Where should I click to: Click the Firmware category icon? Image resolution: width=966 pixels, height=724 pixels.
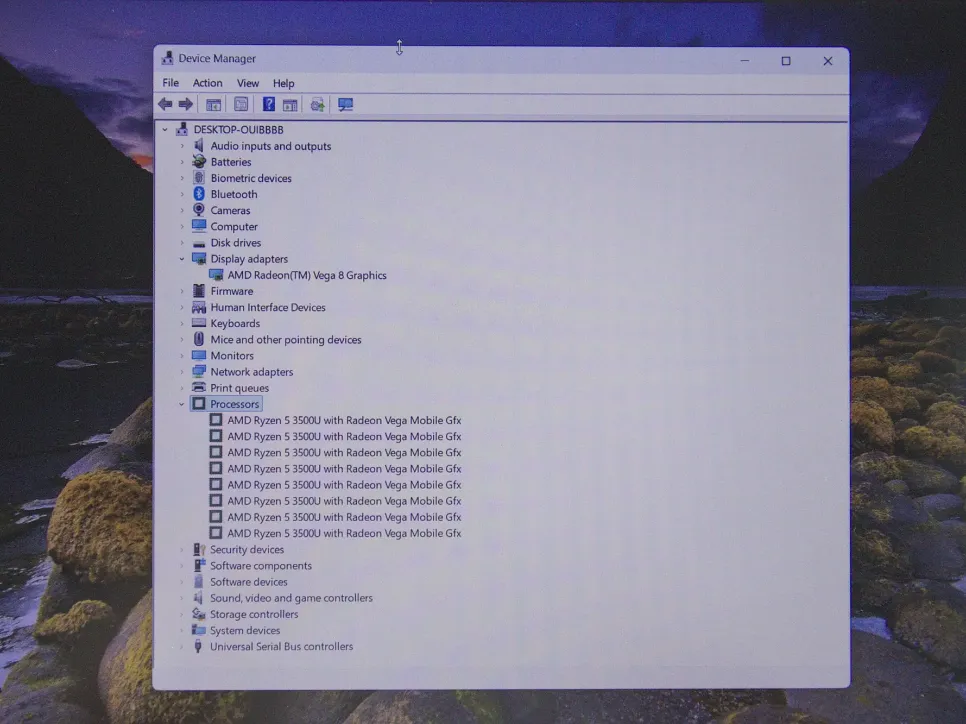[x=198, y=291]
